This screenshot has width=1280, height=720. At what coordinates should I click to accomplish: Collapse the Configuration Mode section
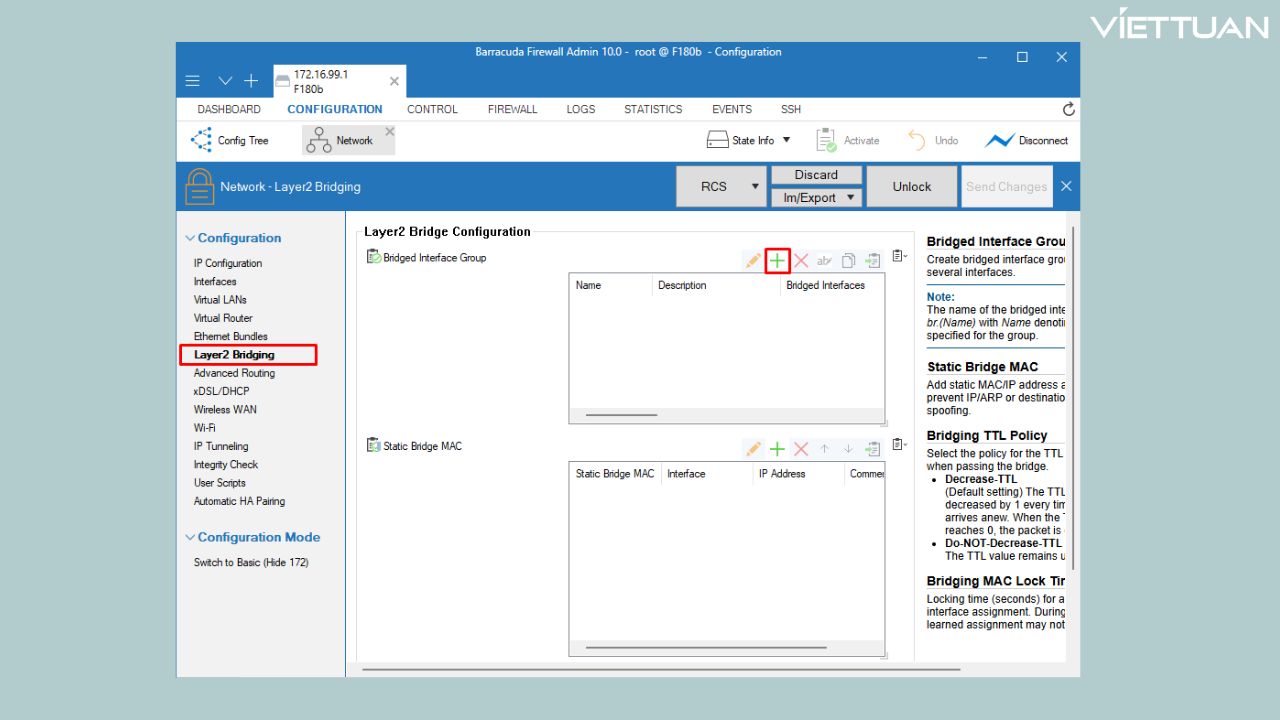tap(190, 538)
